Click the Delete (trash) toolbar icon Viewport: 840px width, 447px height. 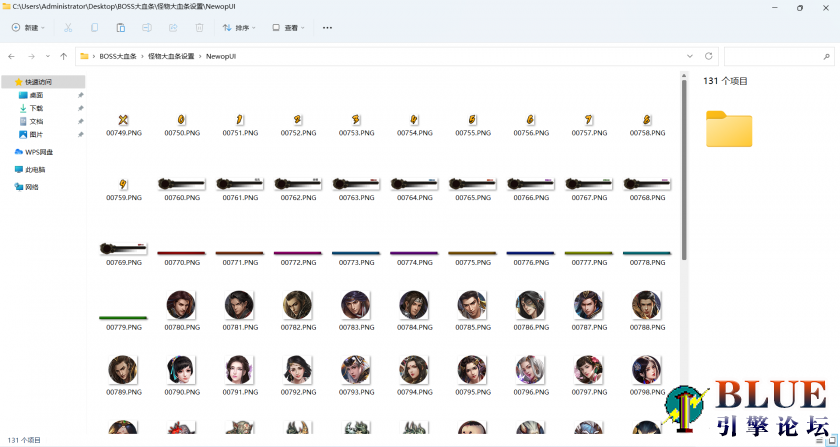coord(200,28)
